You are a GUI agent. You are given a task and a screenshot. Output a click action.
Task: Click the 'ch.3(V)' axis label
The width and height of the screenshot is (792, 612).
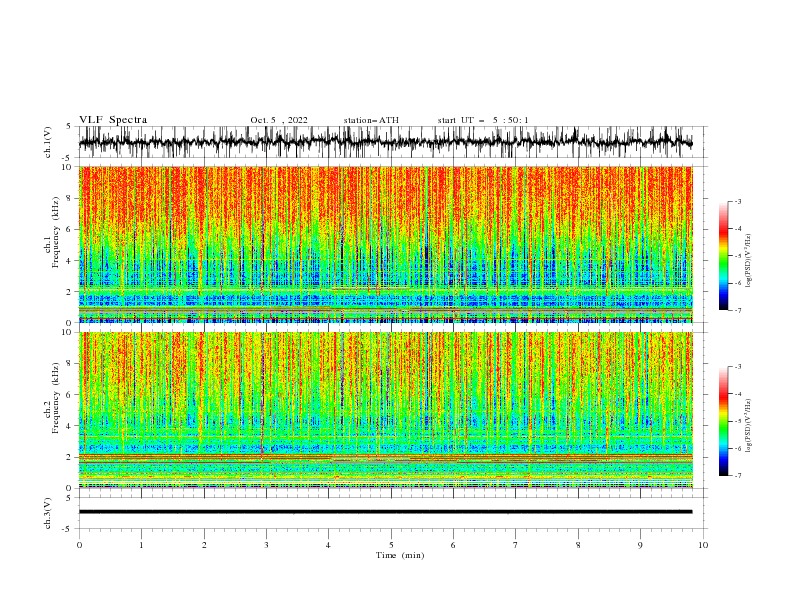pyautogui.click(x=48, y=513)
